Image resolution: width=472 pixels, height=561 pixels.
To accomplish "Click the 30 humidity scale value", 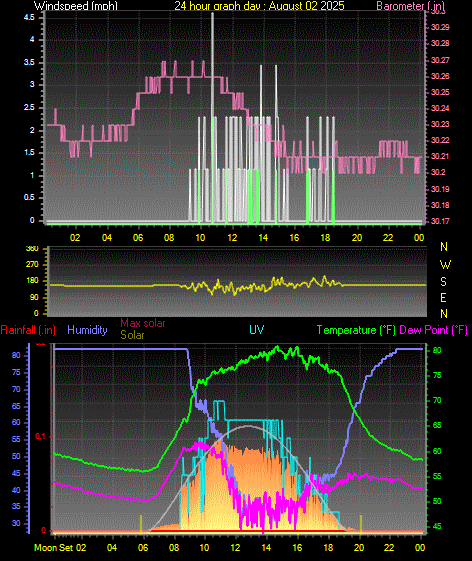I will point(16,524).
